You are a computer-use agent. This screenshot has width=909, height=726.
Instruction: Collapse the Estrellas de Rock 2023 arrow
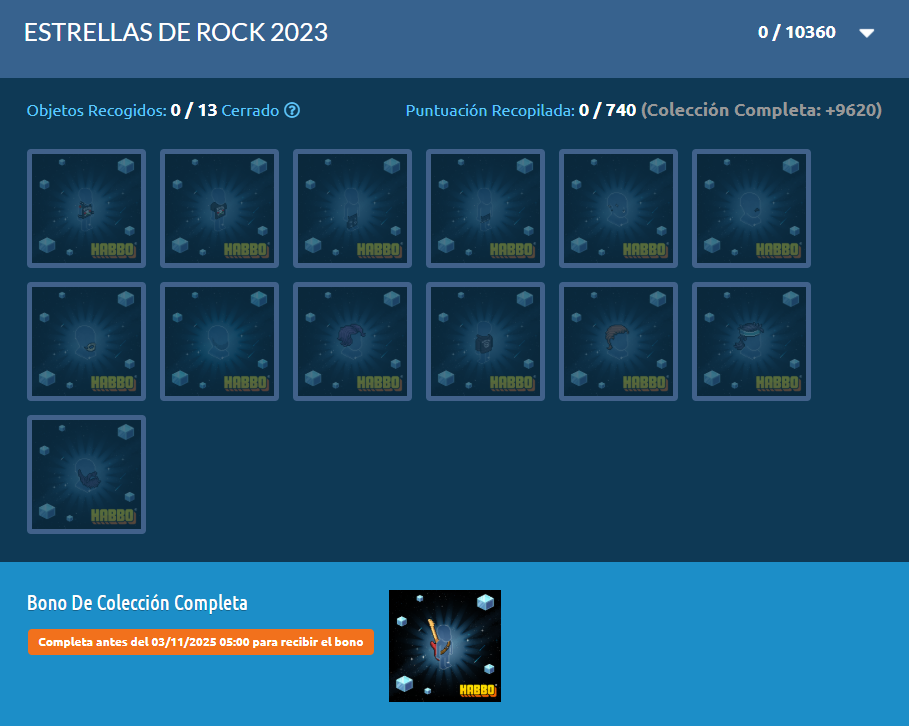867,33
